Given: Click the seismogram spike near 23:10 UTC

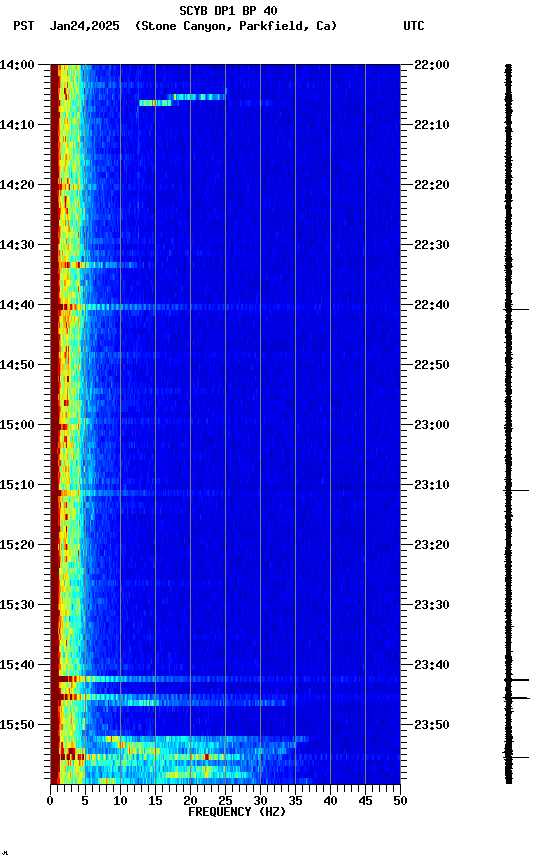Looking at the screenshot, I should pos(517,490).
